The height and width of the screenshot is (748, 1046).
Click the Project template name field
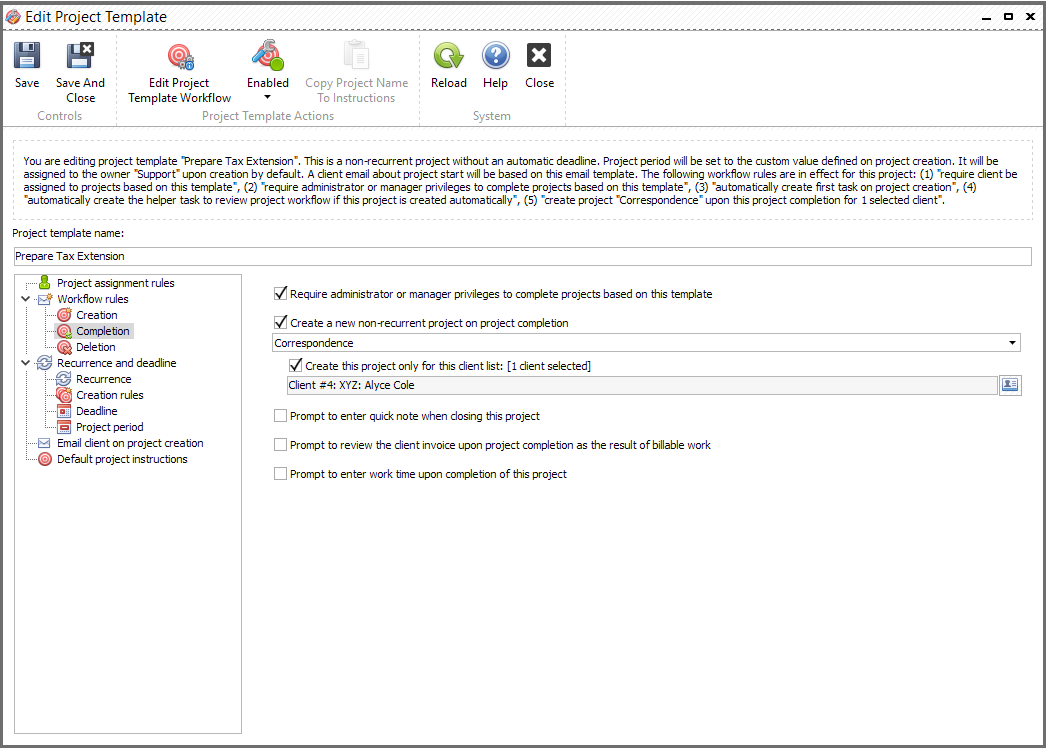(x=522, y=256)
